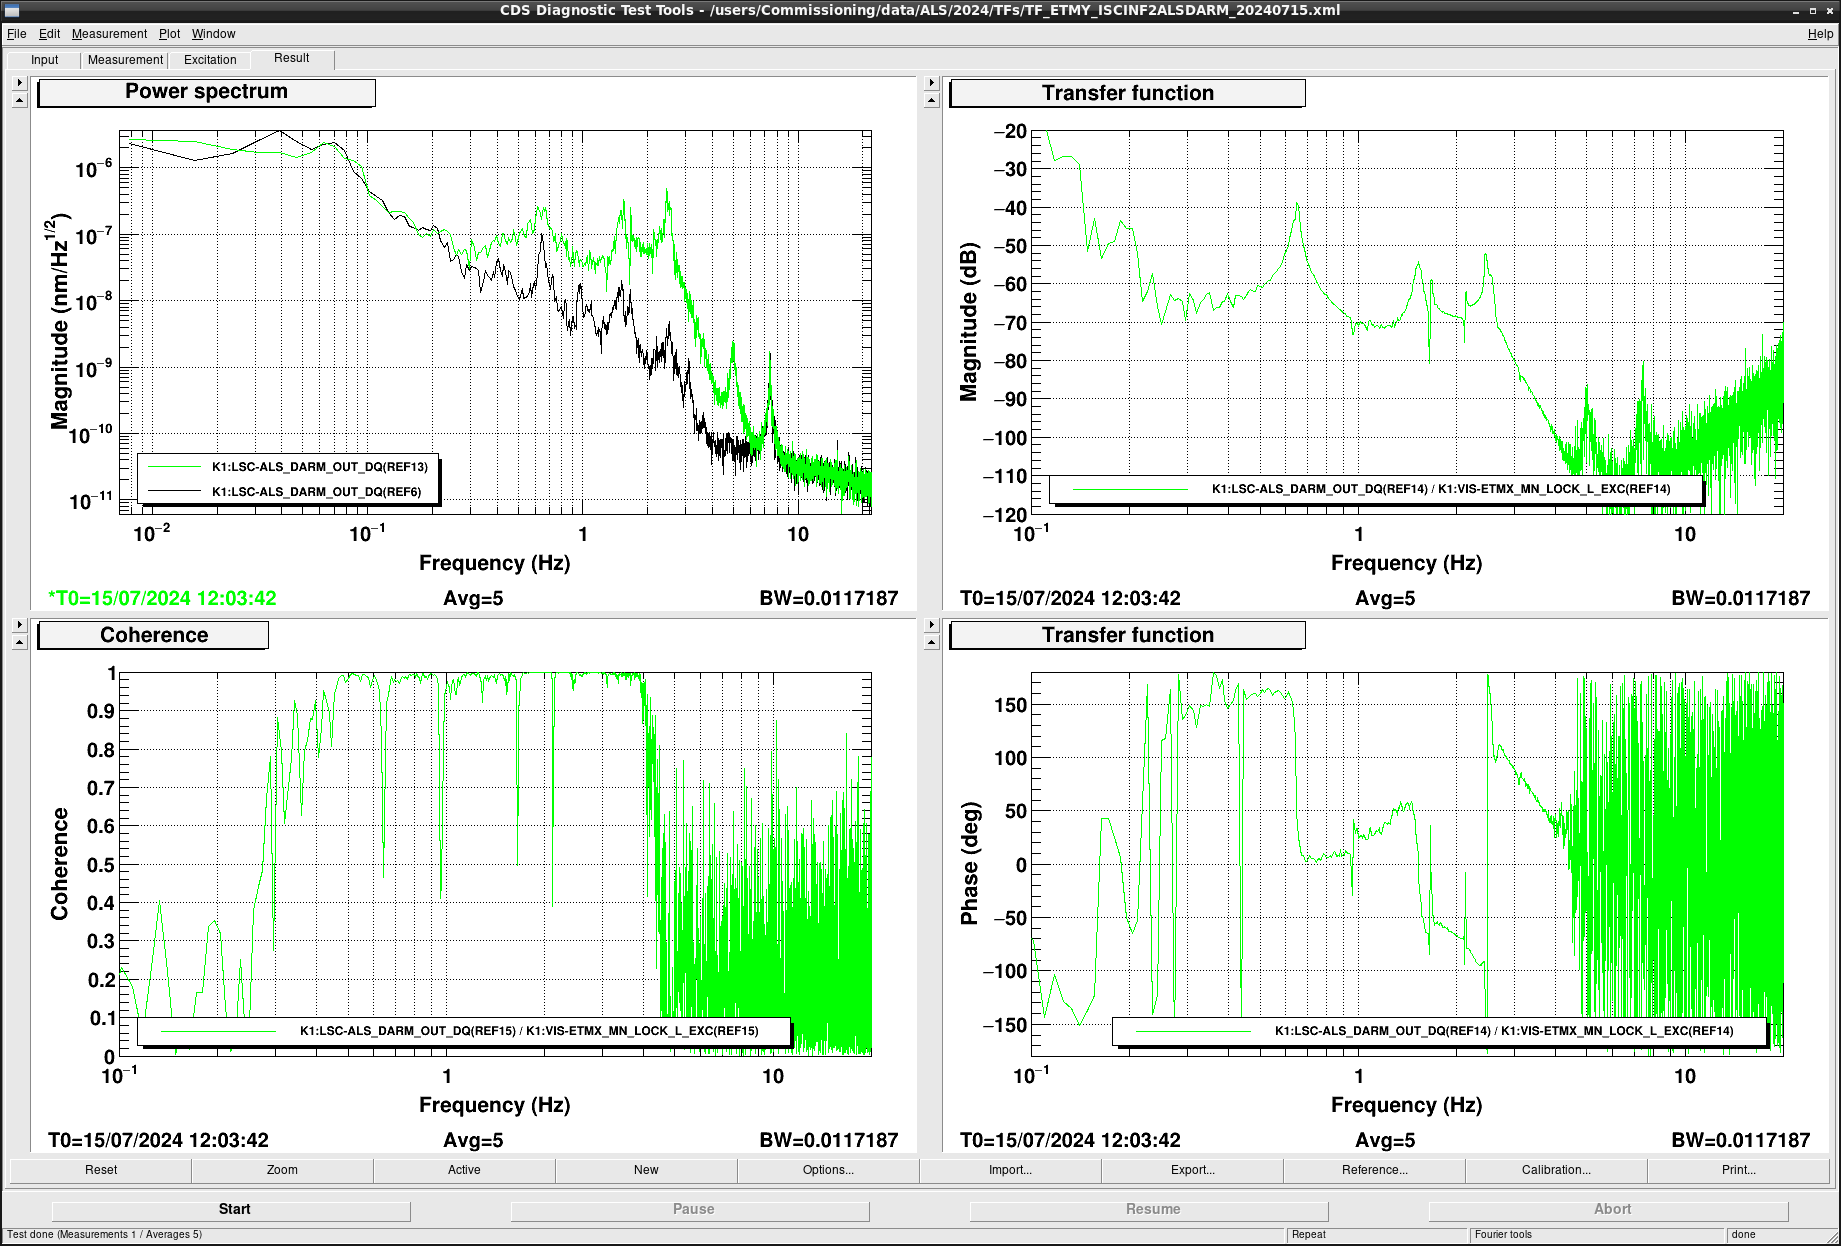The width and height of the screenshot is (1841, 1246).
Task: Open the Measurement menu in menu bar
Action: (x=109, y=34)
